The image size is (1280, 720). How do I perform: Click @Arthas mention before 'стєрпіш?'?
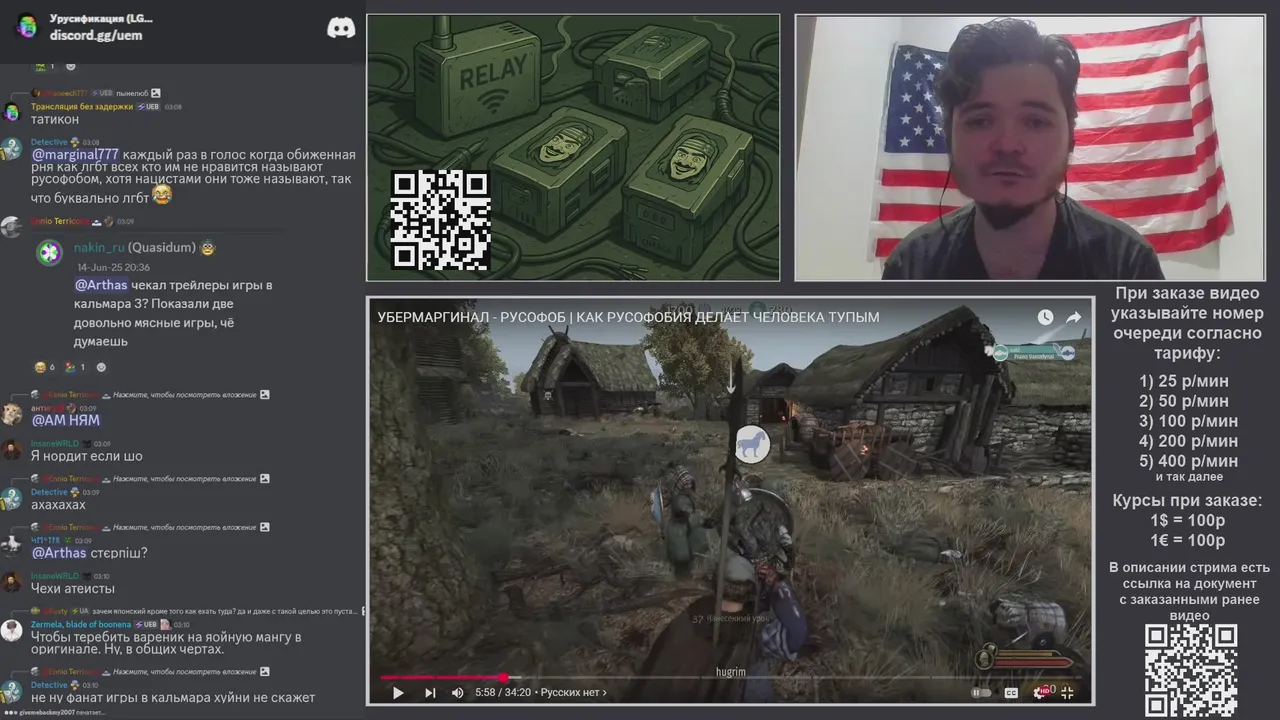coord(59,552)
